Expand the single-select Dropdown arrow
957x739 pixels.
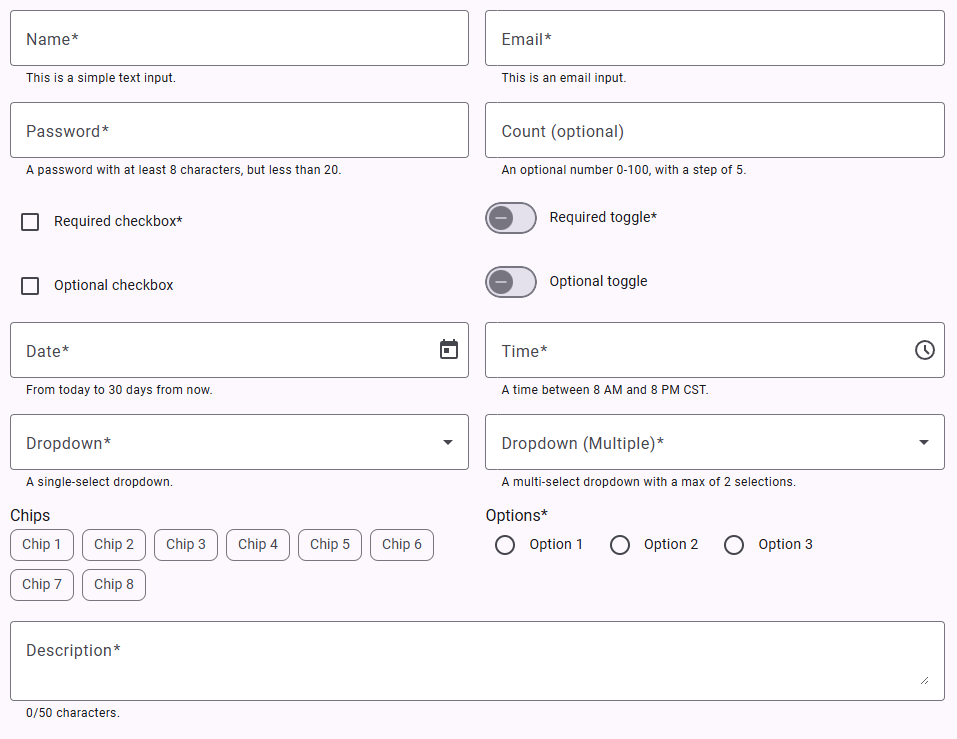pos(448,442)
